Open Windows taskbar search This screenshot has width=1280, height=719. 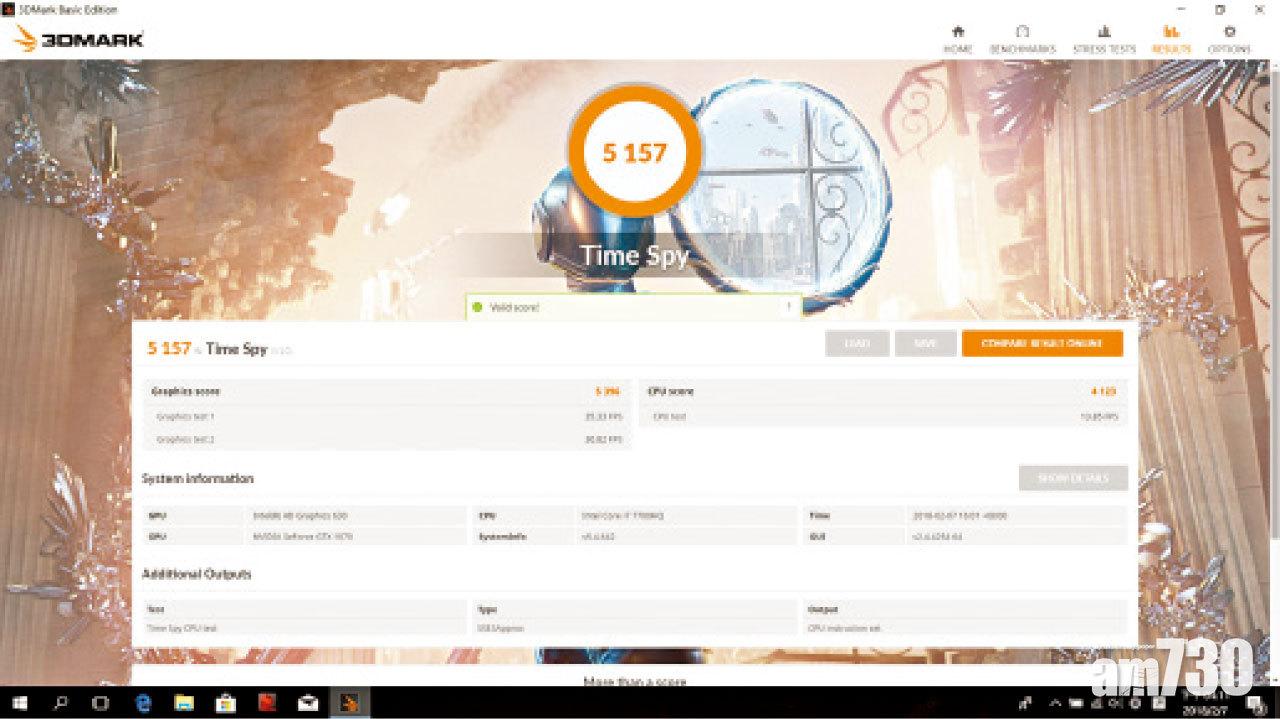coord(61,702)
